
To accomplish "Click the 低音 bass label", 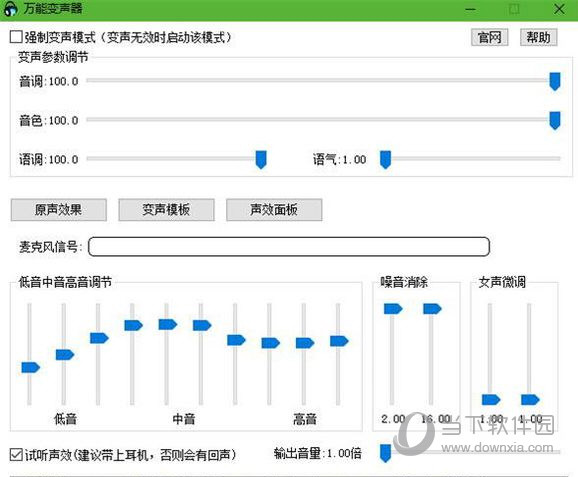I will (x=65, y=419).
